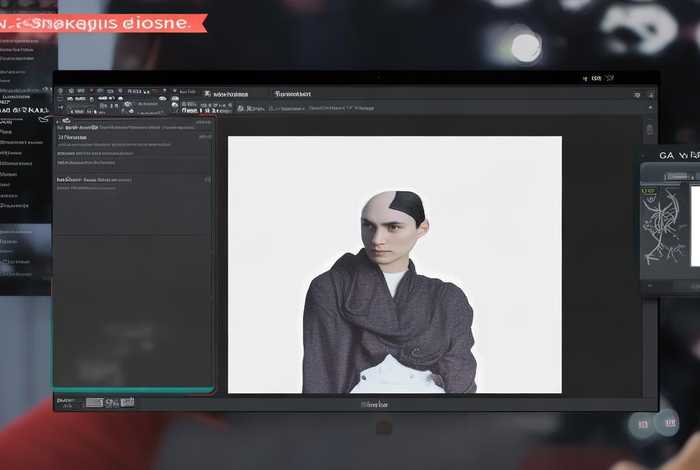Toggle the white box icon in bottom status bar
This screenshot has width=700, height=470.
[x=94, y=402]
